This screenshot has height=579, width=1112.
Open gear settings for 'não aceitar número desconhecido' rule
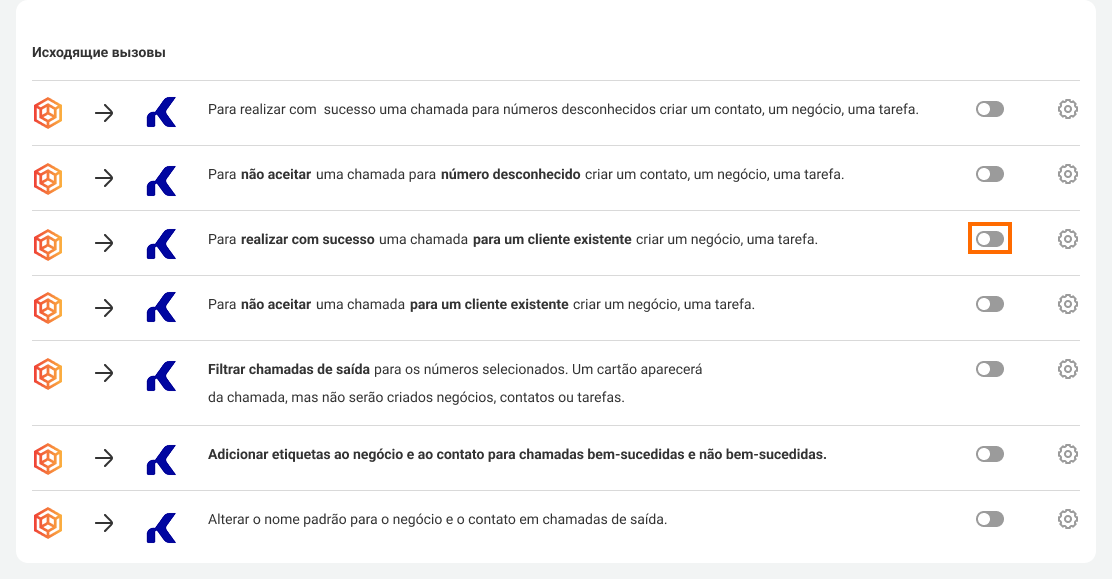pos(1067,174)
